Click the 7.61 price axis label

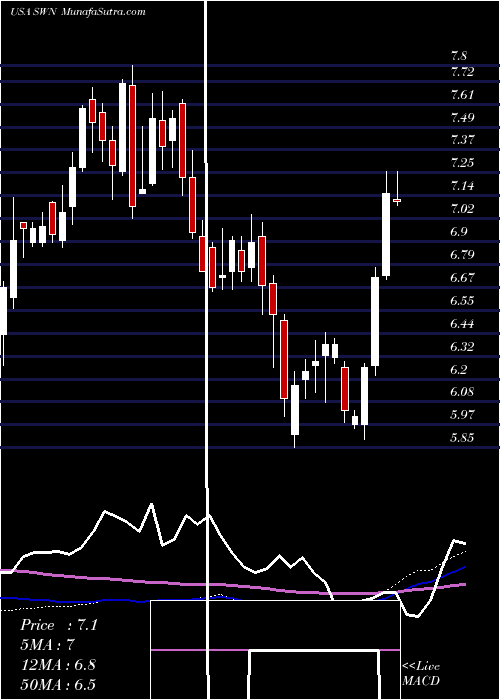pyautogui.click(x=462, y=95)
